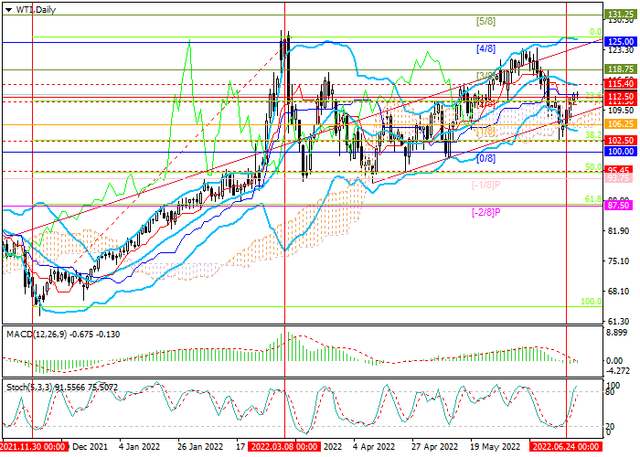Select the 2021.11.30 date marker
Image resolution: width=640 pixels, height=457 pixels.
coord(36,449)
